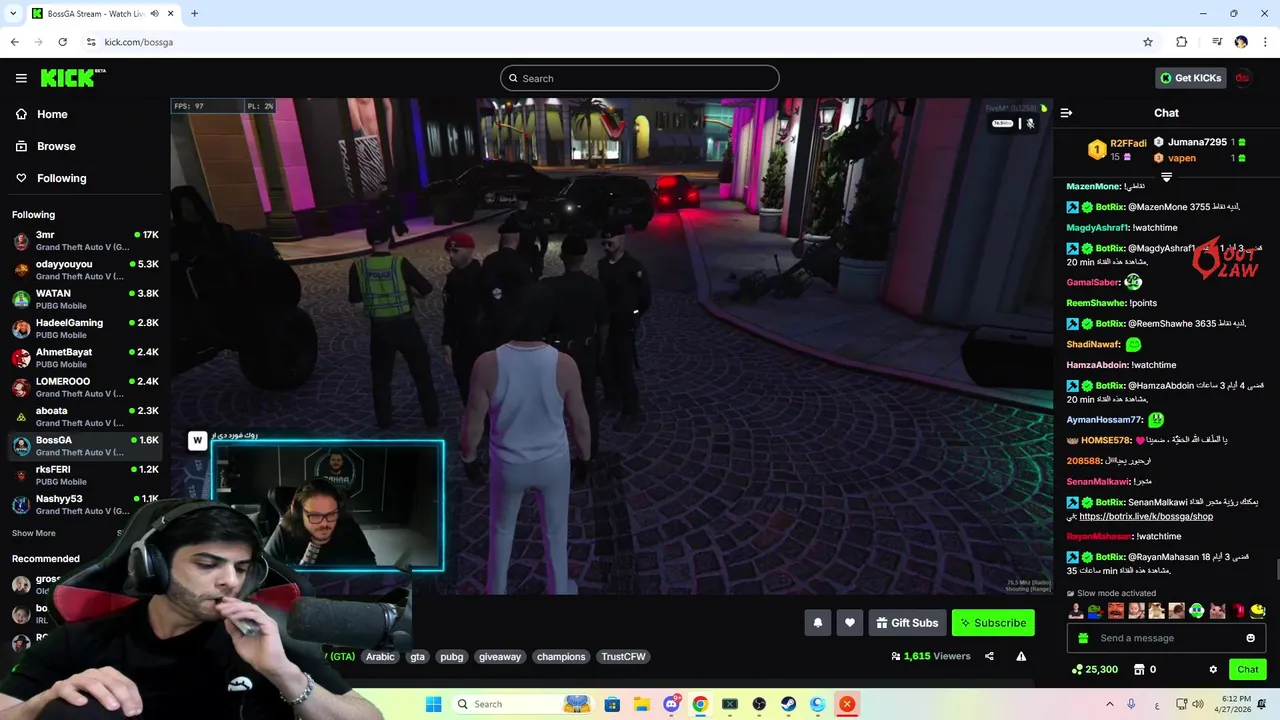Viewport: 1280px width, 720px height.
Task: Open new browser tab with plus
Action: pyautogui.click(x=194, y=13)
